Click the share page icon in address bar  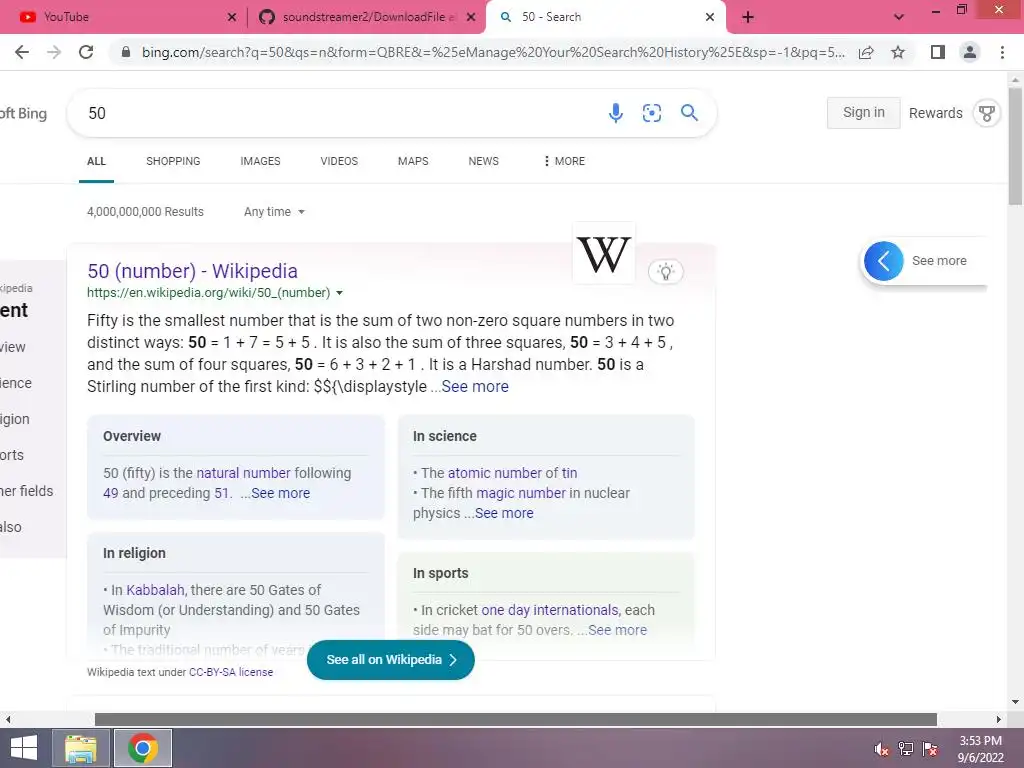pyautogui.click(x=866, y=52)
